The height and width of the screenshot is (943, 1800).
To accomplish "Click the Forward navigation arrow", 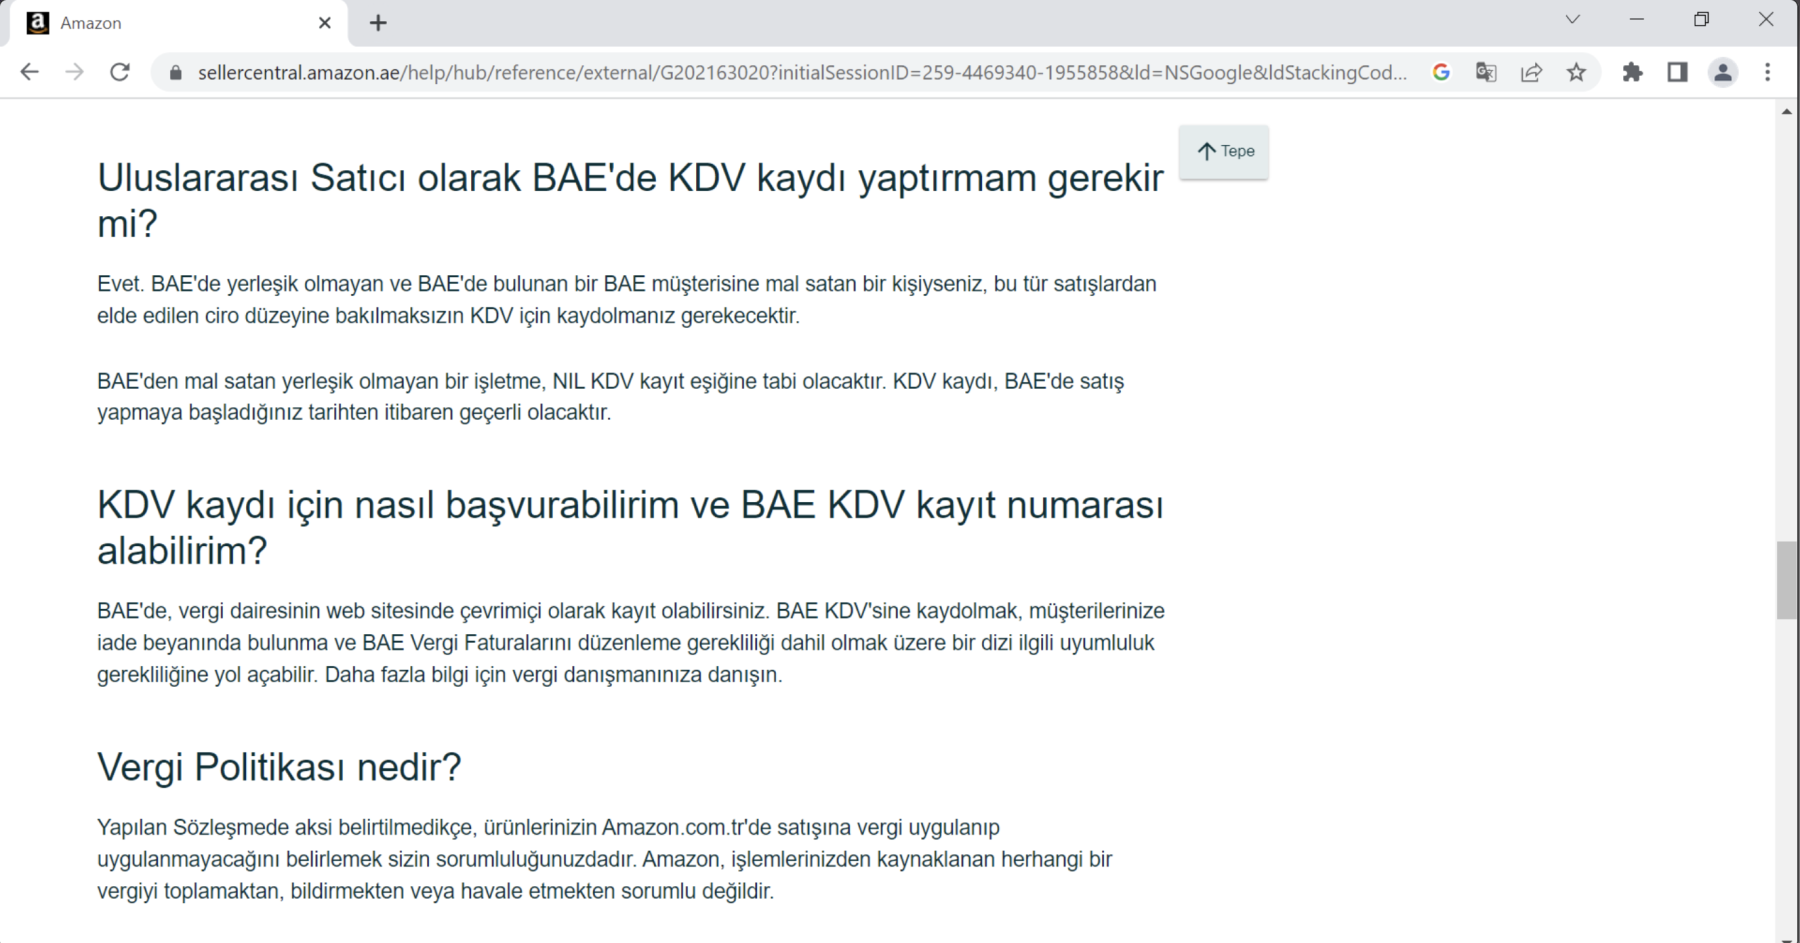I will point(74,72).
